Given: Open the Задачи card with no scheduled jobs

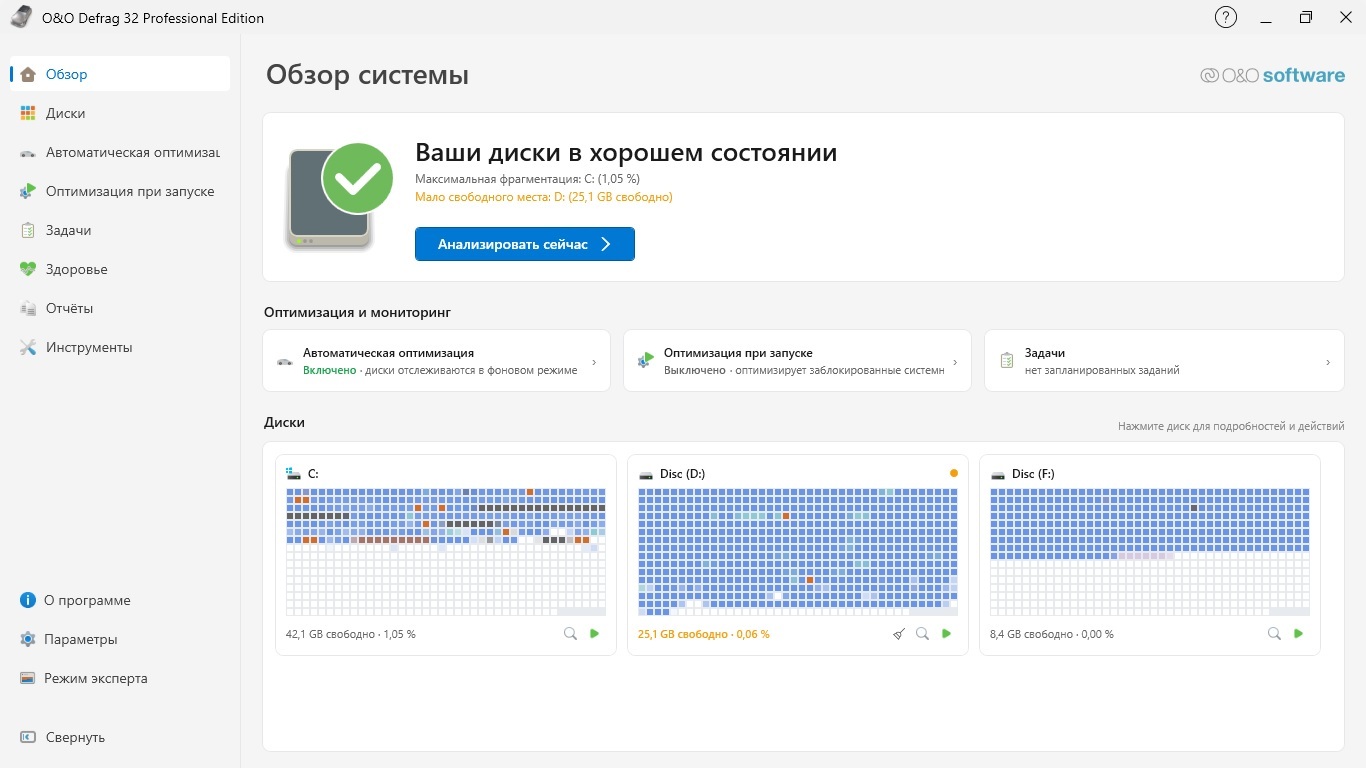Looking at the screenshot, I should click(1164, 361).
